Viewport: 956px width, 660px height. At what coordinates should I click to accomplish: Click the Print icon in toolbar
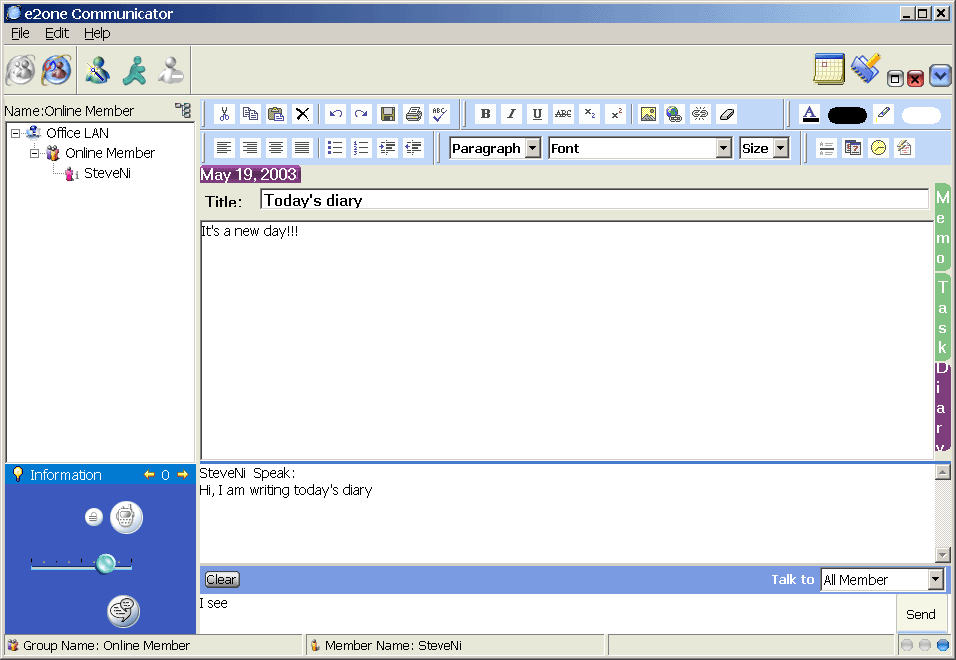[x=414, y=114]
